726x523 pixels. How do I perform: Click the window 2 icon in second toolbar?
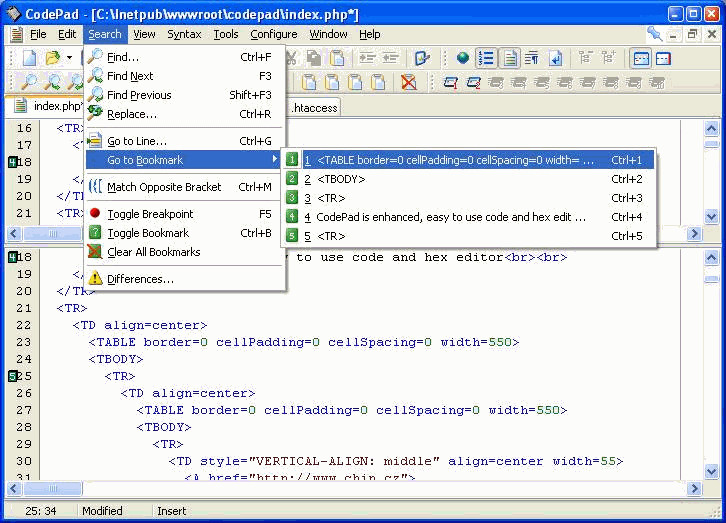pyautogui.click(x=473, y=83)
